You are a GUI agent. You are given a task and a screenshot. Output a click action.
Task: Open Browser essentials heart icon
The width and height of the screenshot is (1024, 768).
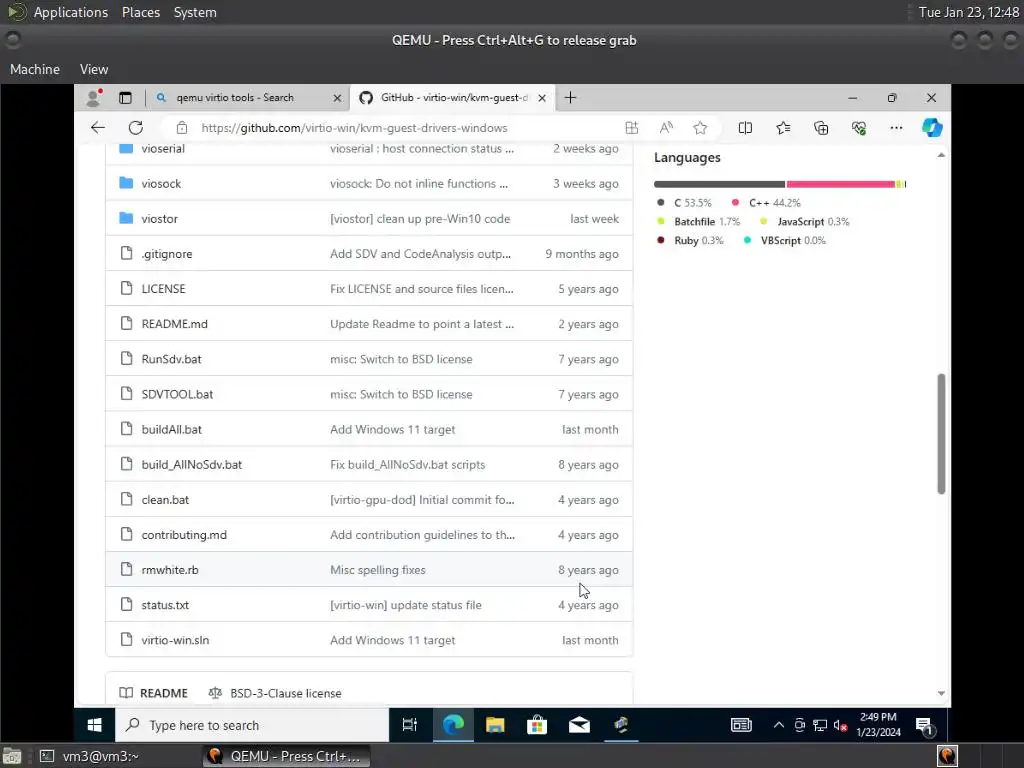tap(859, 128)
